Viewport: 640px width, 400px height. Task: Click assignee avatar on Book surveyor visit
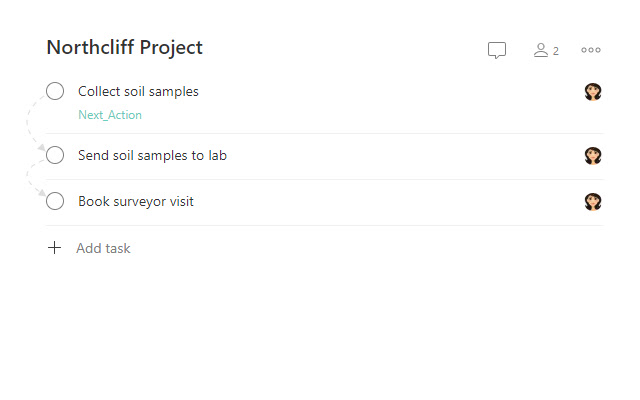593,202
